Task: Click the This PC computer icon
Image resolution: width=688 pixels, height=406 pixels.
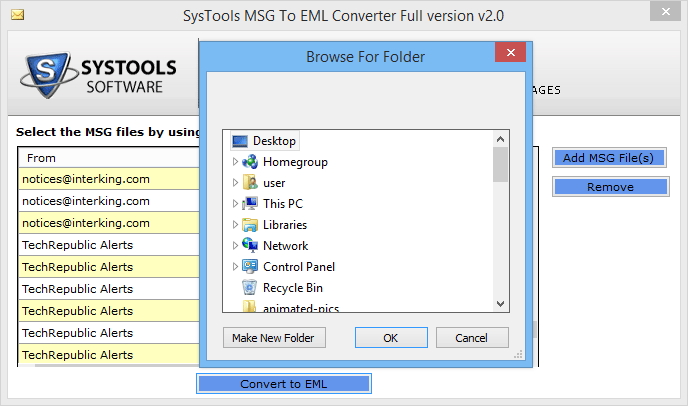Action: coord(250,204)
